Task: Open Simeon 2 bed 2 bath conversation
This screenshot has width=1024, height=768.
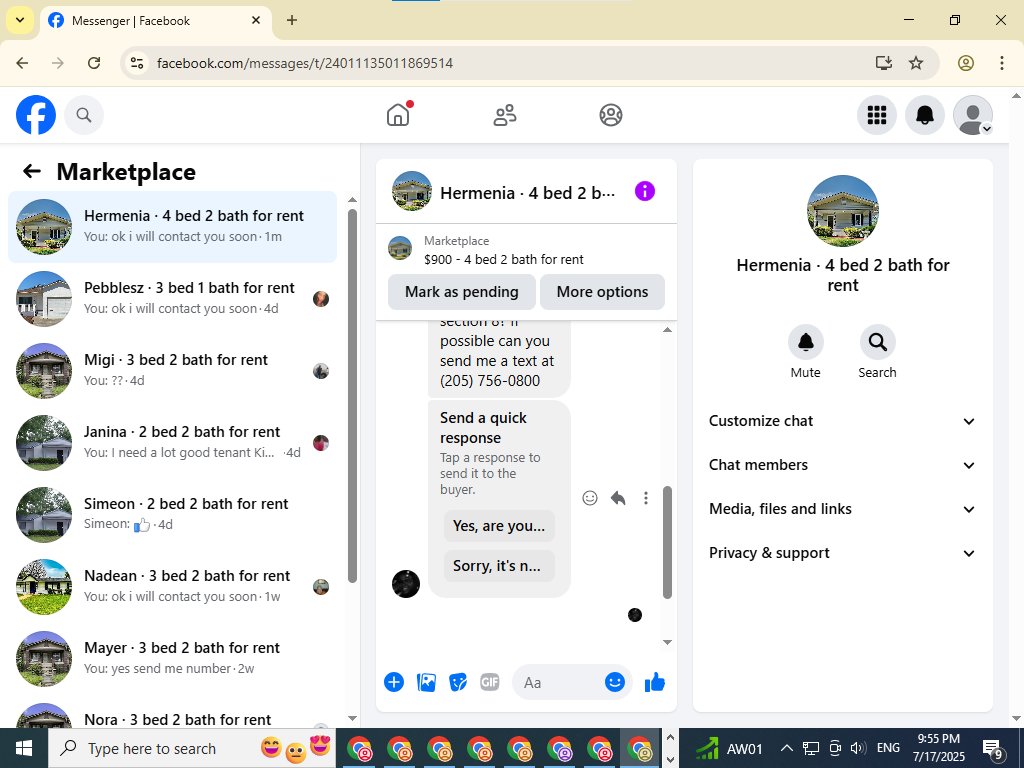Action: click(x=172, y=514)
